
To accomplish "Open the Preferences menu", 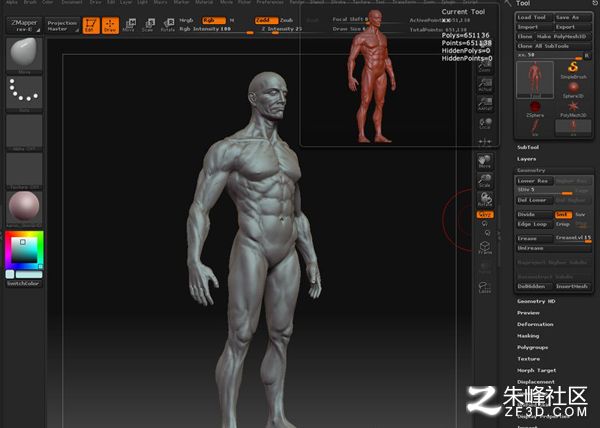I will tap(270, 2).
